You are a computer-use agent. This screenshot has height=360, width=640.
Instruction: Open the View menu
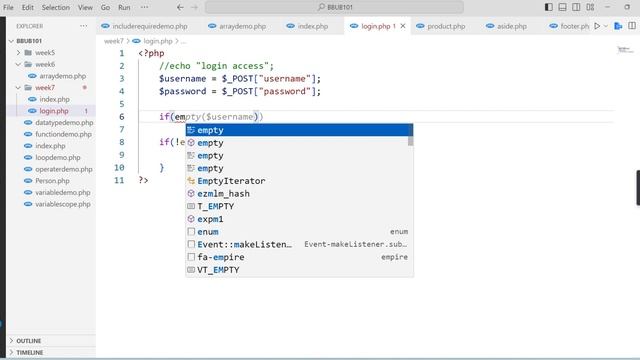[85, 7]
